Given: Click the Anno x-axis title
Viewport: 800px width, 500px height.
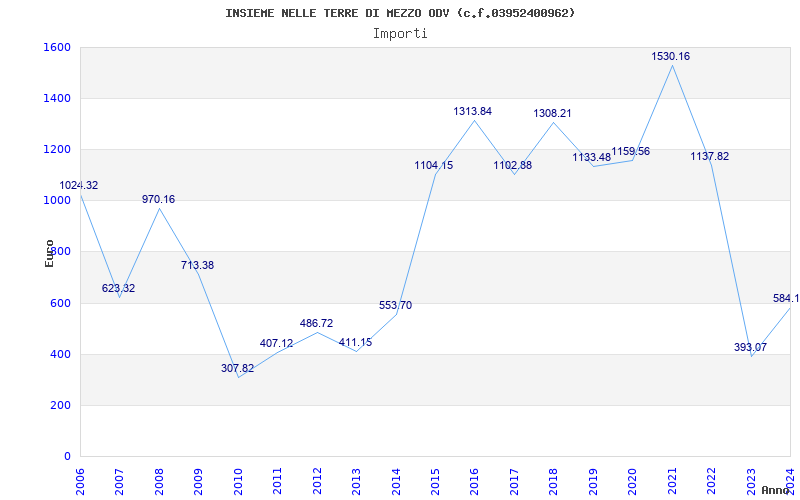Looking at the screenshot, I should (x=774, y=490).
